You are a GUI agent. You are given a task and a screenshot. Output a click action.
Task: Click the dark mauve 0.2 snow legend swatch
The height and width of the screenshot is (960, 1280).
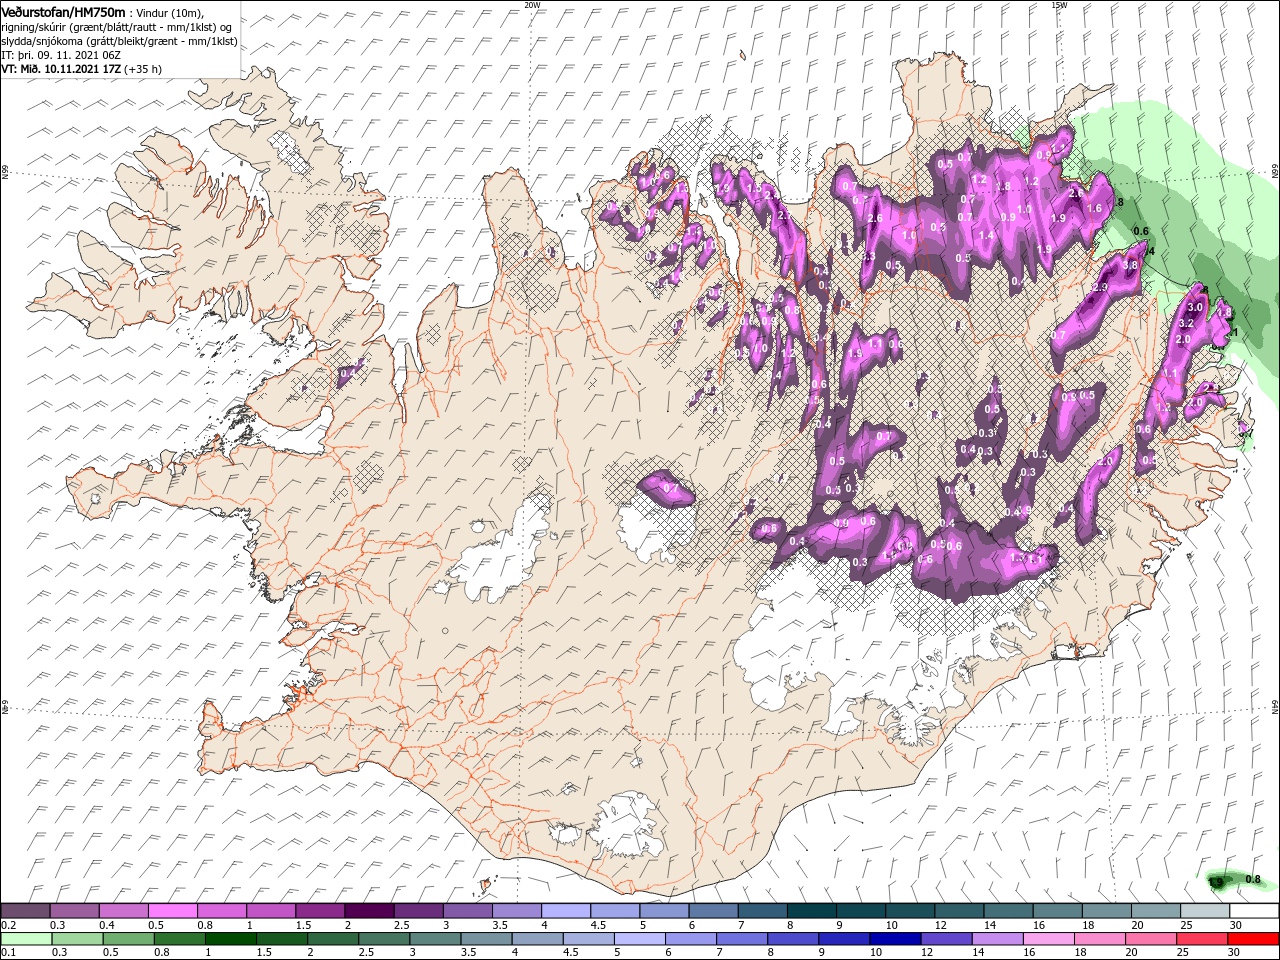(x=25, y=911)
